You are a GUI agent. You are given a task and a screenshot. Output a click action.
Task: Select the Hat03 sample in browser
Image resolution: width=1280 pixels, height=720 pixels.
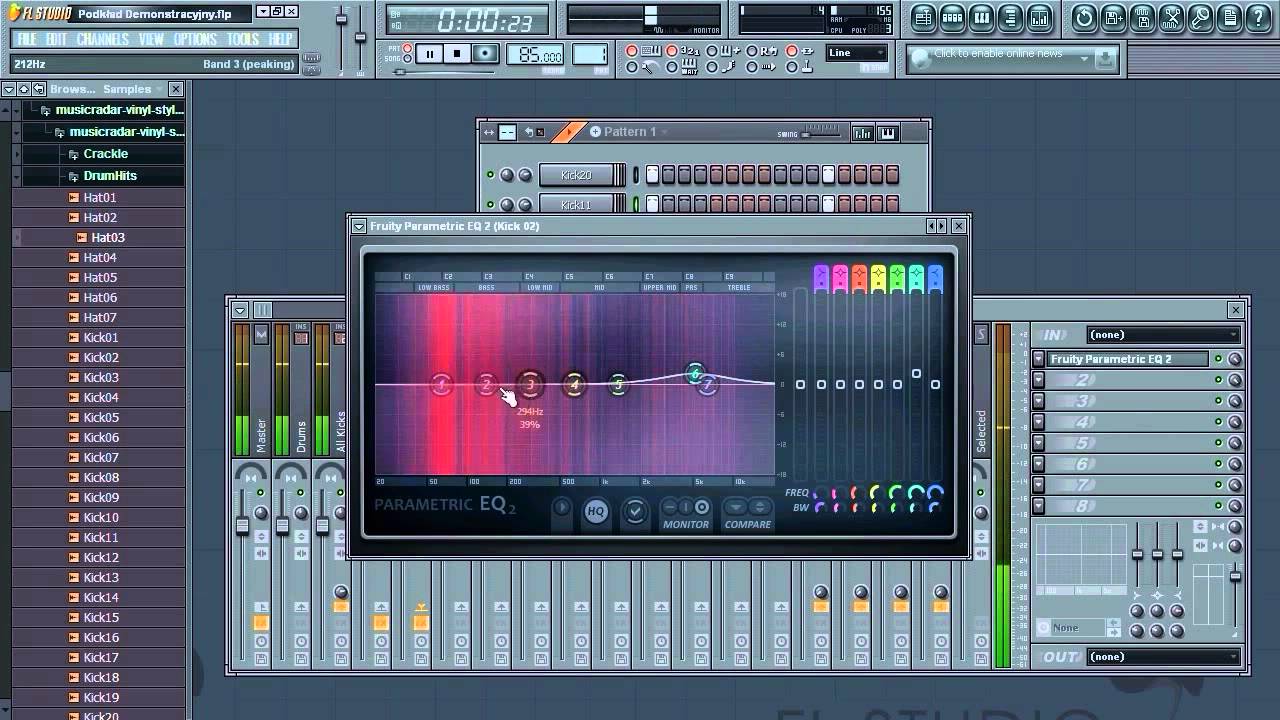tap(107, 237)
